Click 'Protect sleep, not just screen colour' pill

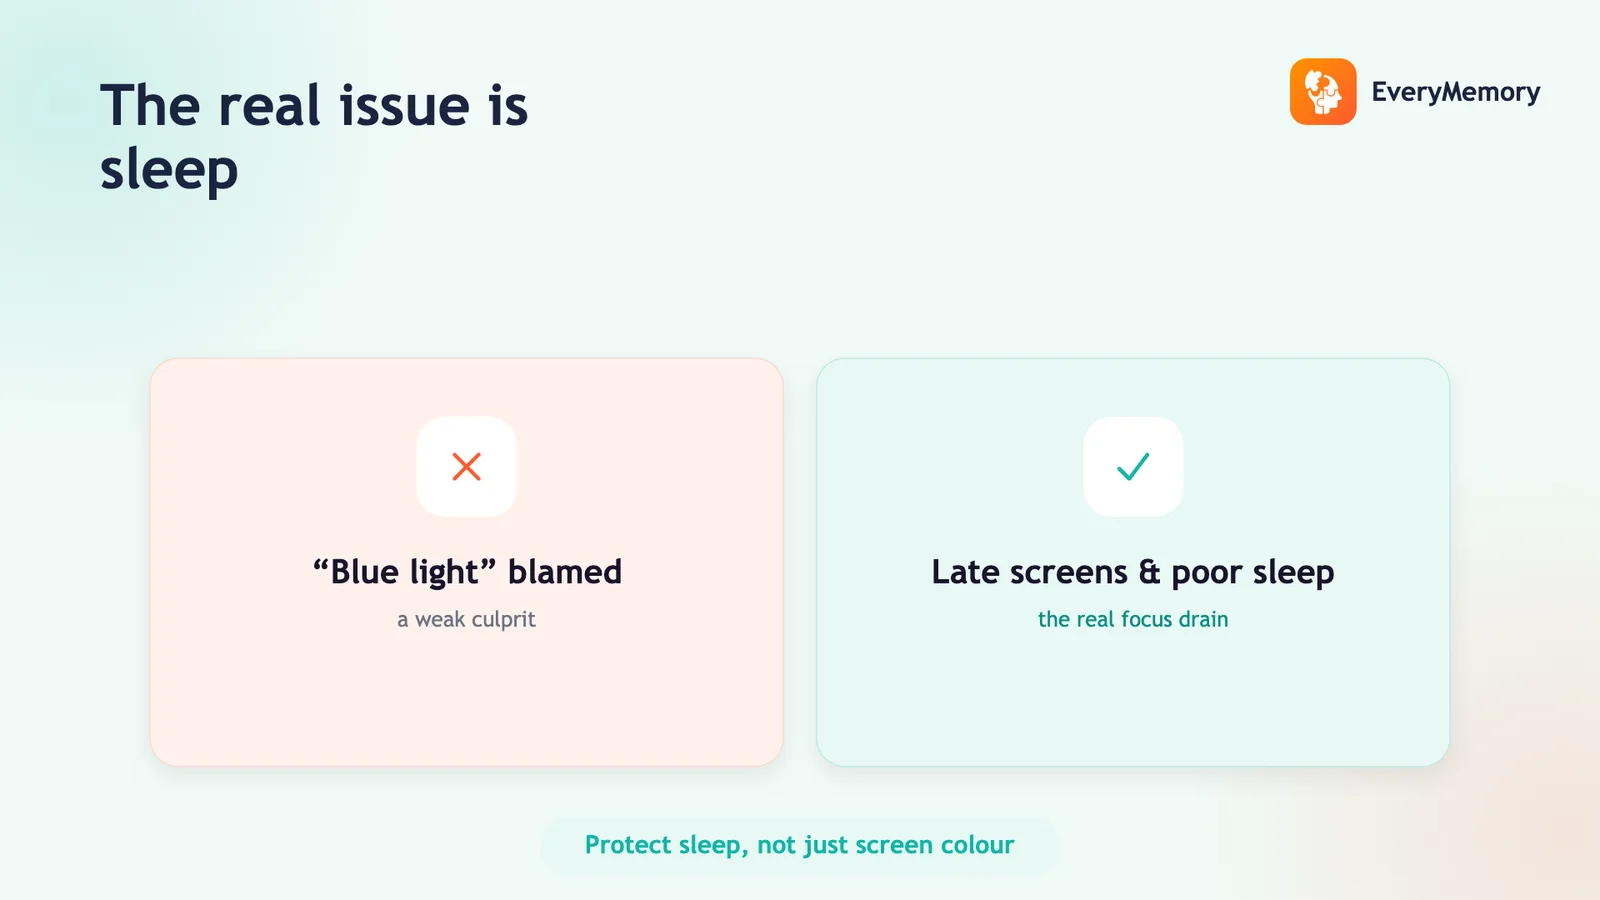(x=800, y=846)
